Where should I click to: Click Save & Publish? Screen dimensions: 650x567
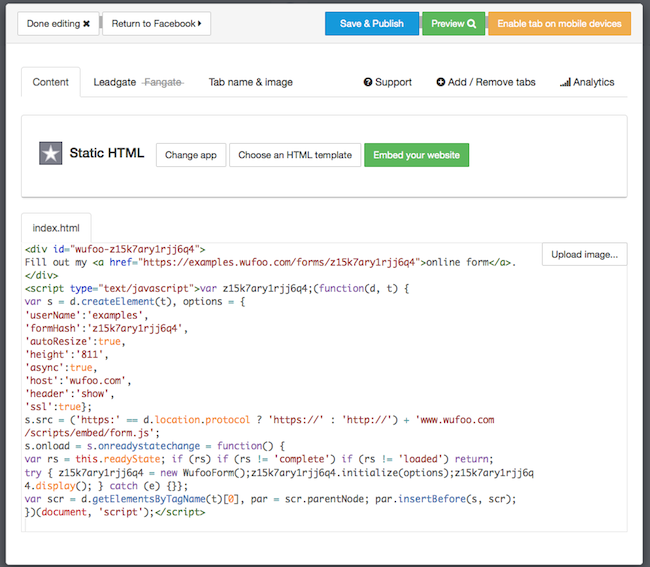(372, 24)
